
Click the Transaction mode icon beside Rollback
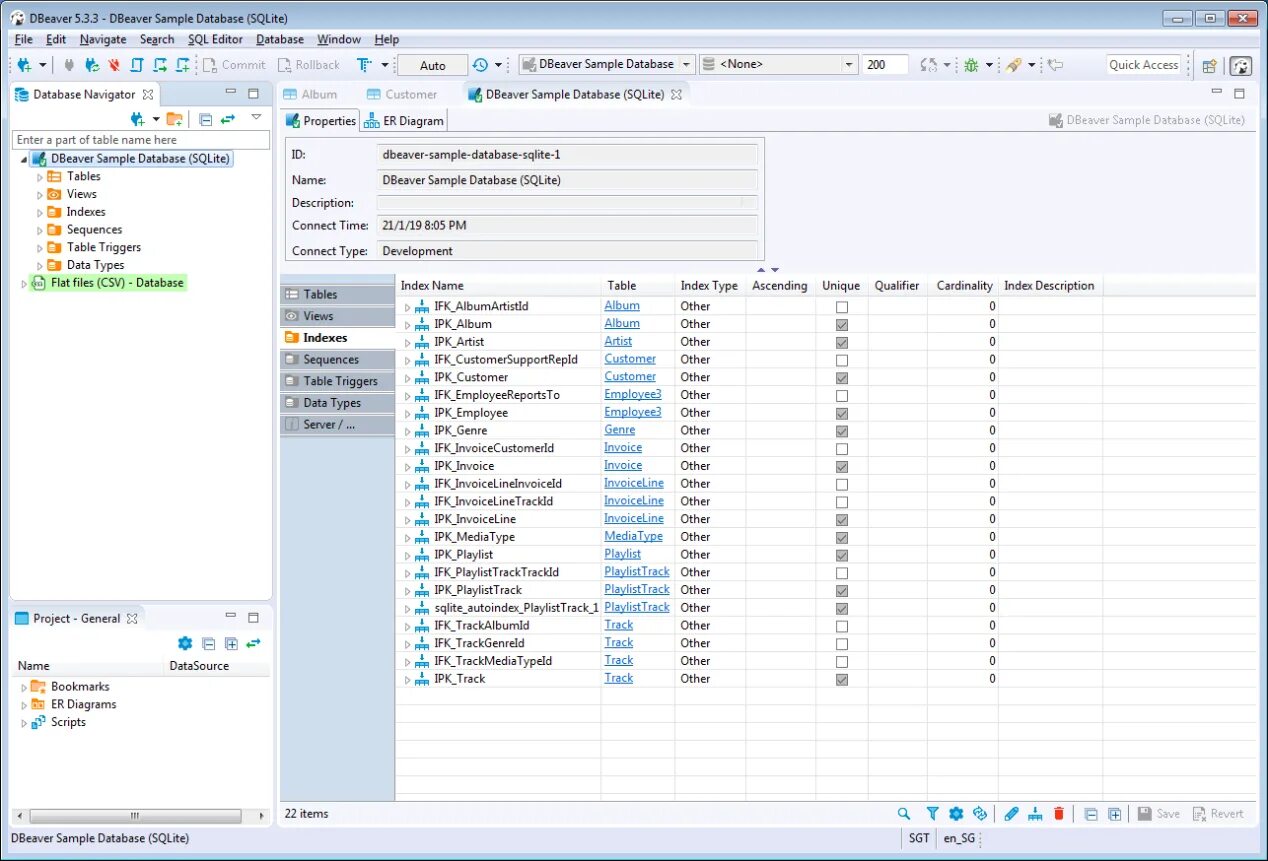pyautogui.click(x=364, y=65)
